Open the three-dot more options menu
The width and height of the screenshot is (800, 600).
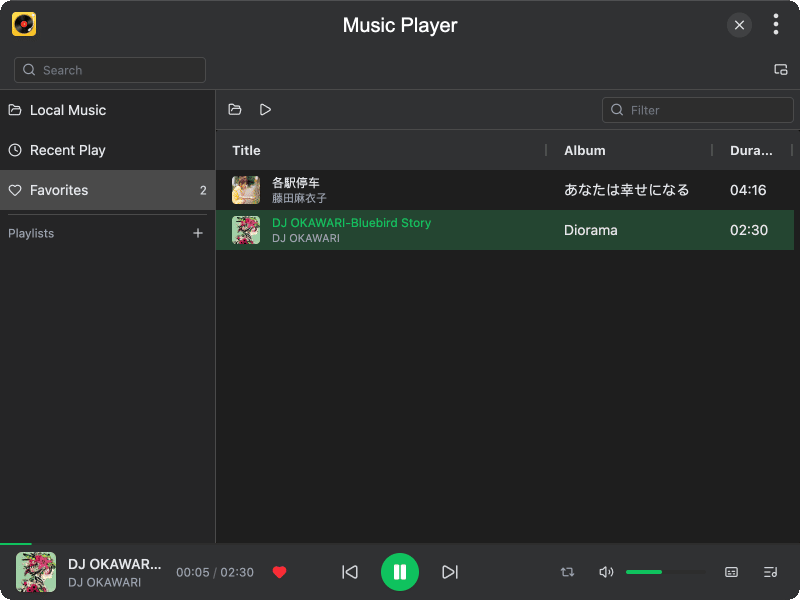click(x=776, y=24)
